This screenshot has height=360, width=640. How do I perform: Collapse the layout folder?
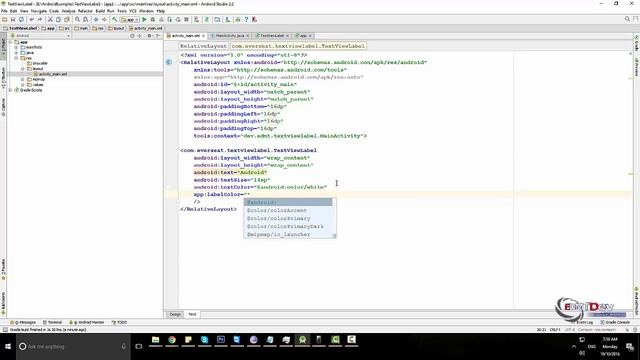tap(23, 69)
